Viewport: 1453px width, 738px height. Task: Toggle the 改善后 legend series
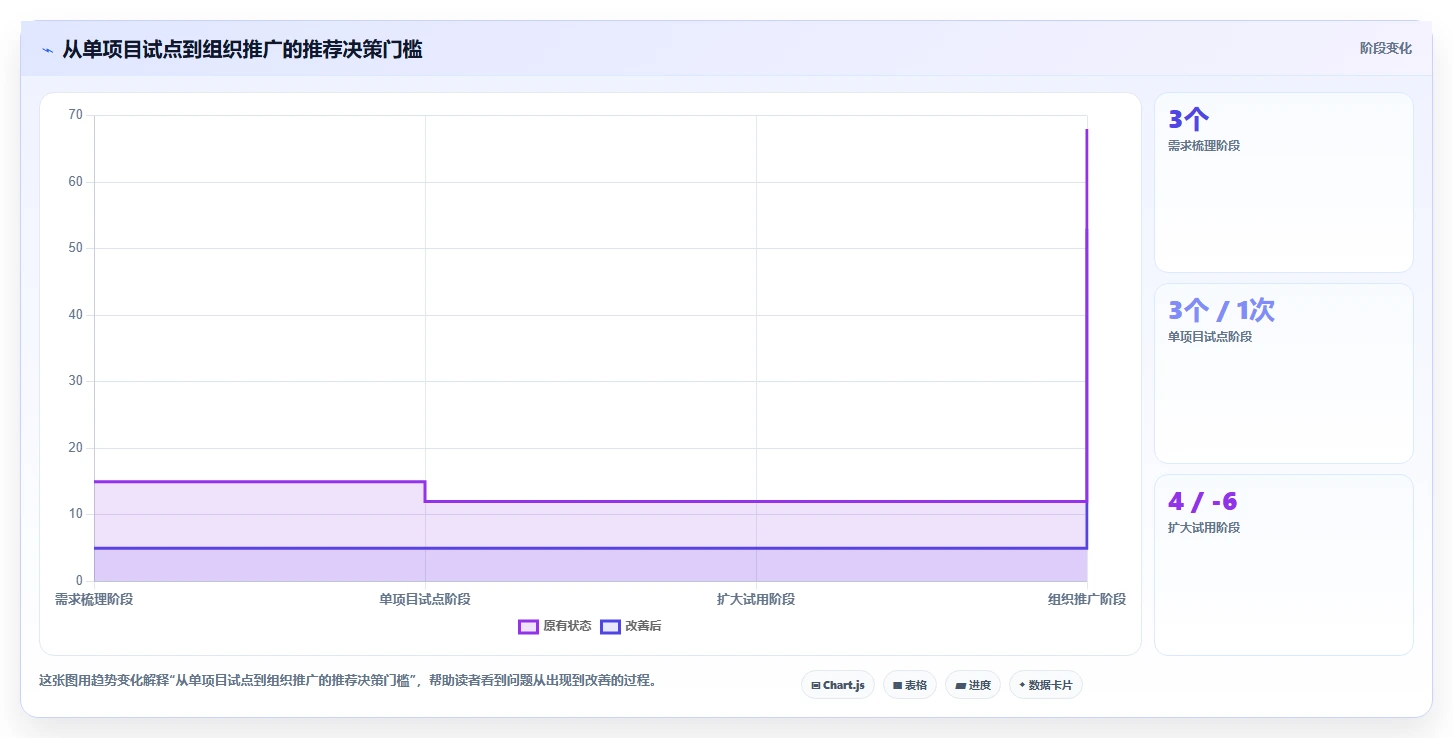coord(631,626)
